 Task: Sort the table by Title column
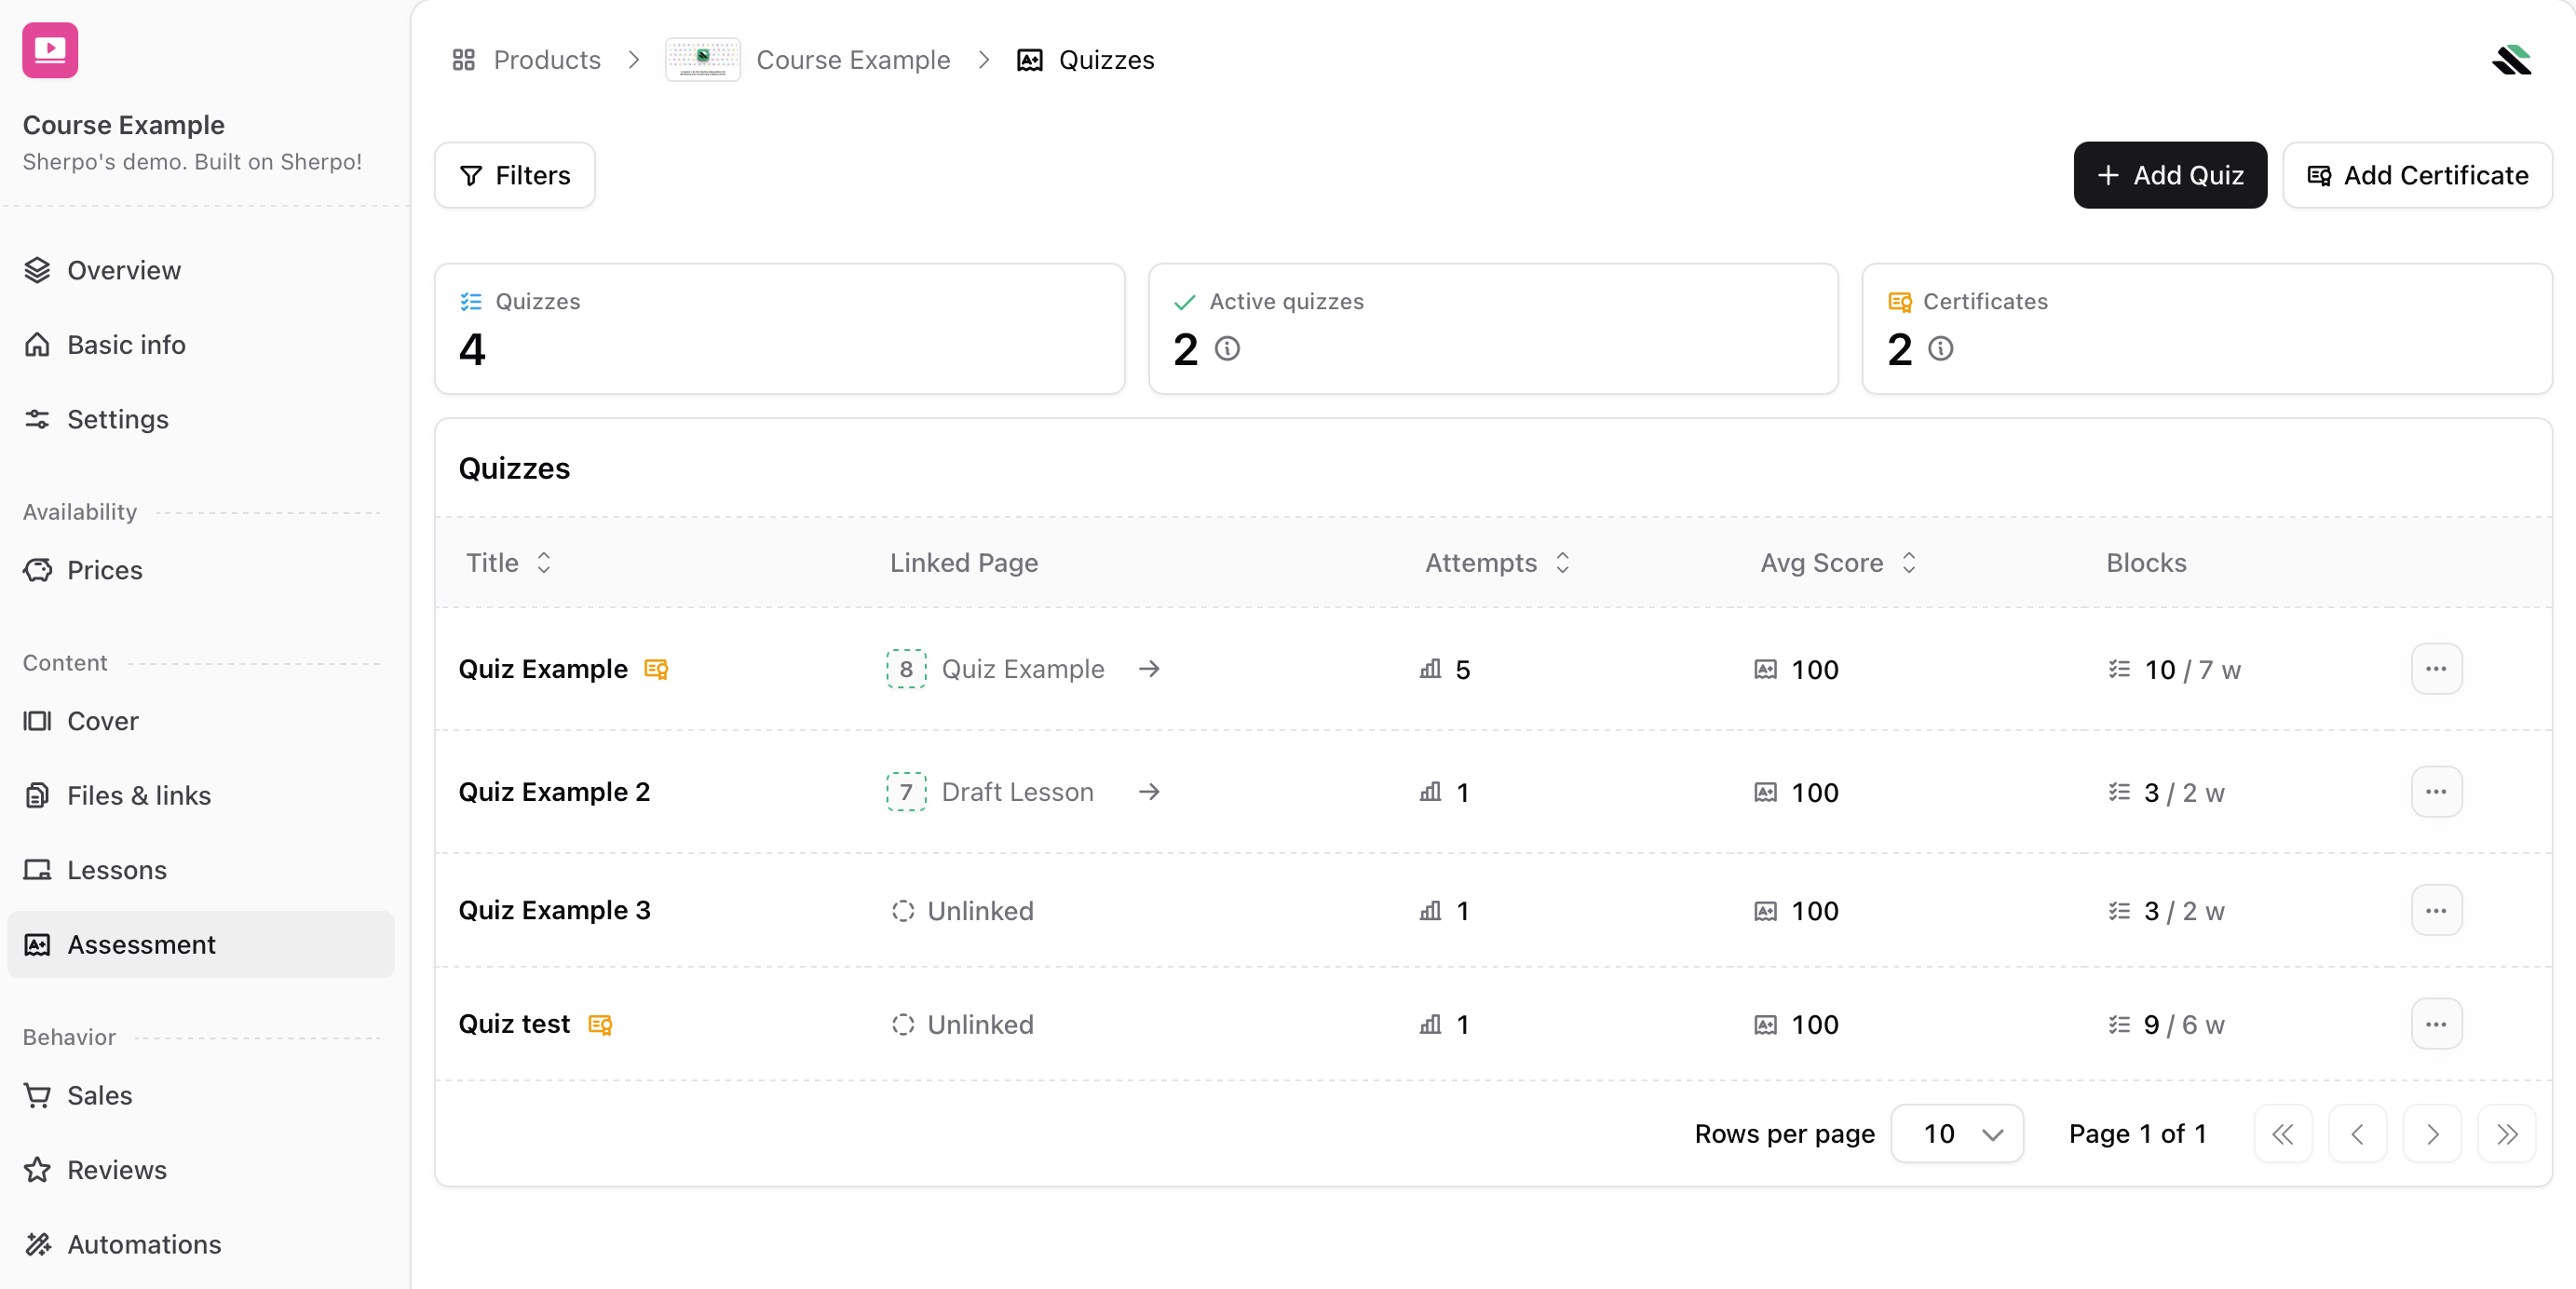(543, 563)
